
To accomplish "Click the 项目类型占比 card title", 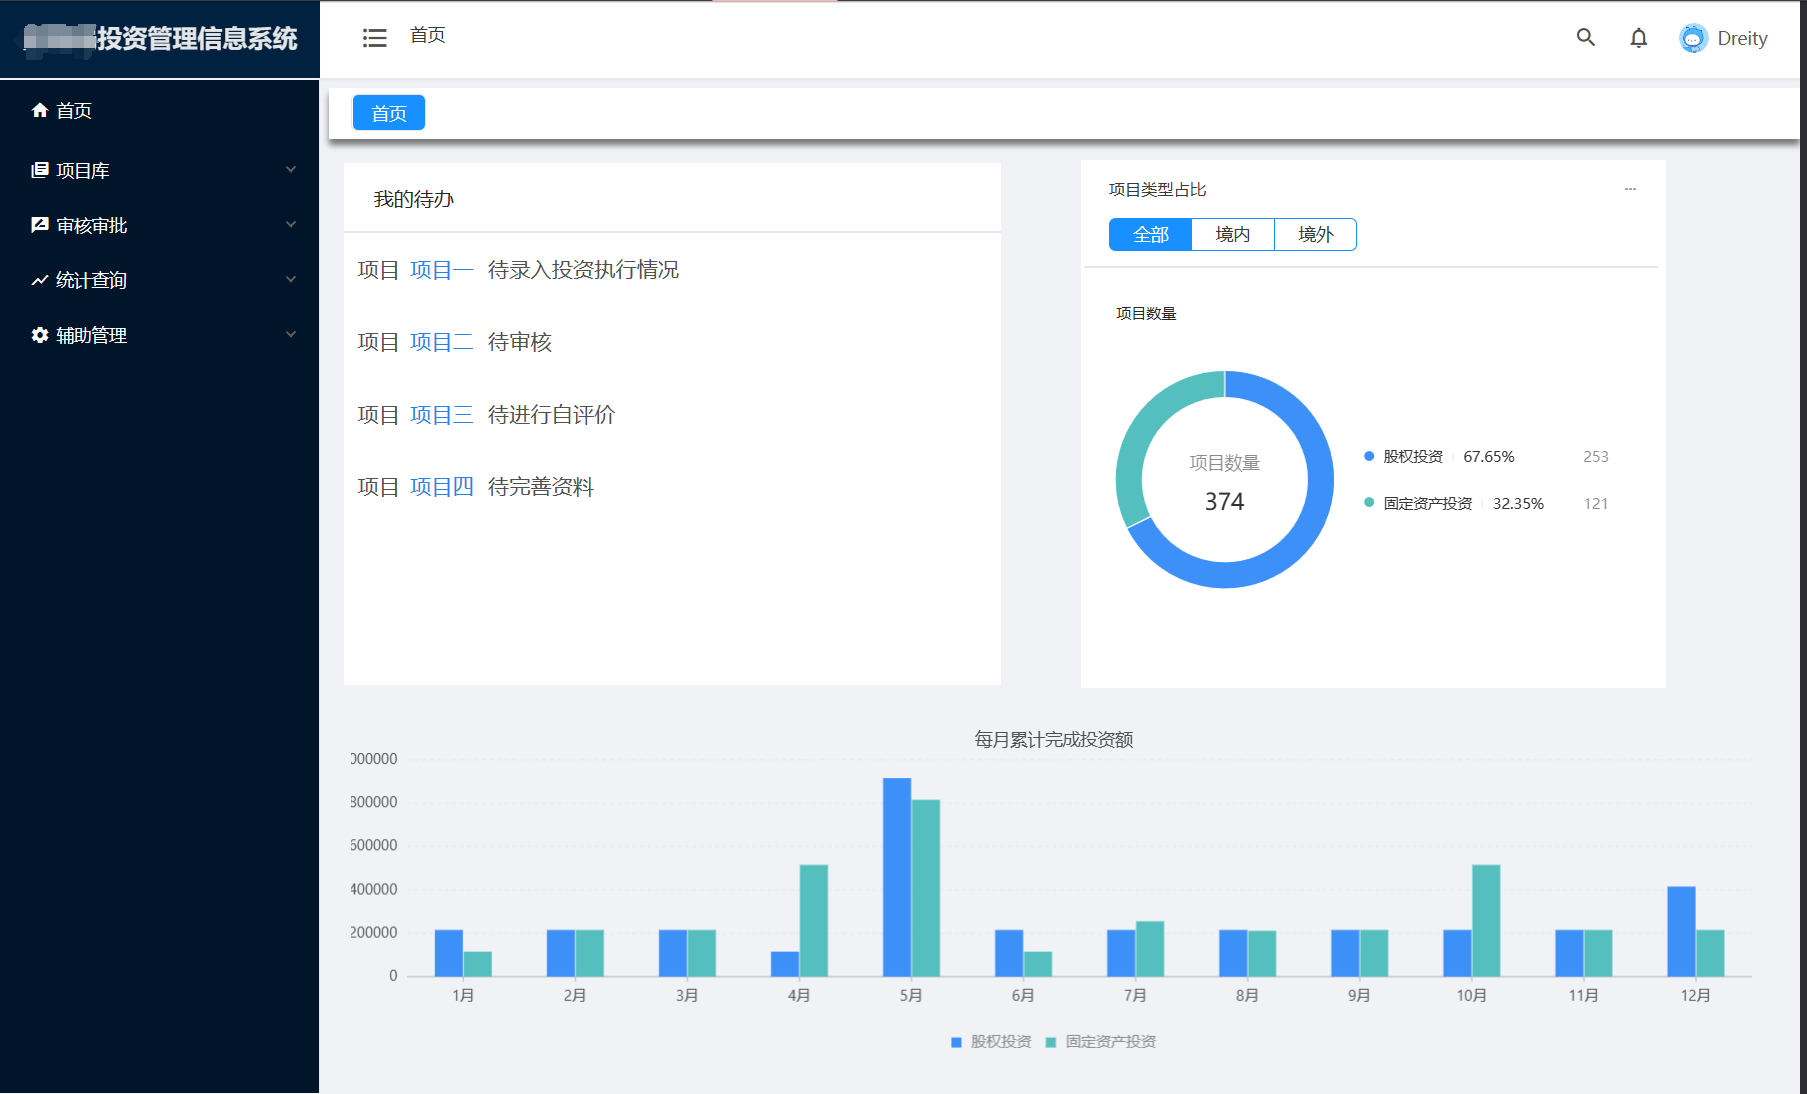I will click(1158, 189).
